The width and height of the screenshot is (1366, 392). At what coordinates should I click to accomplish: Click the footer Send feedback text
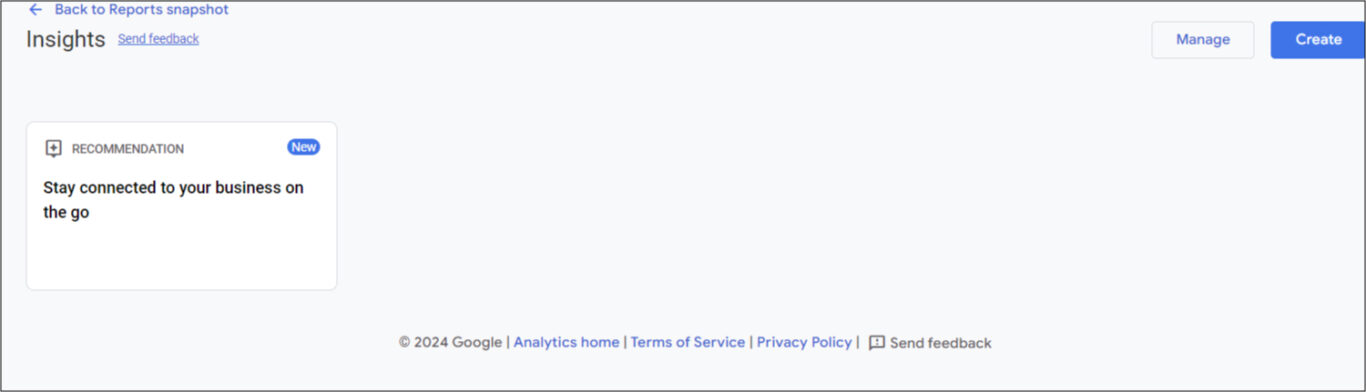click(x=941, y=343)
